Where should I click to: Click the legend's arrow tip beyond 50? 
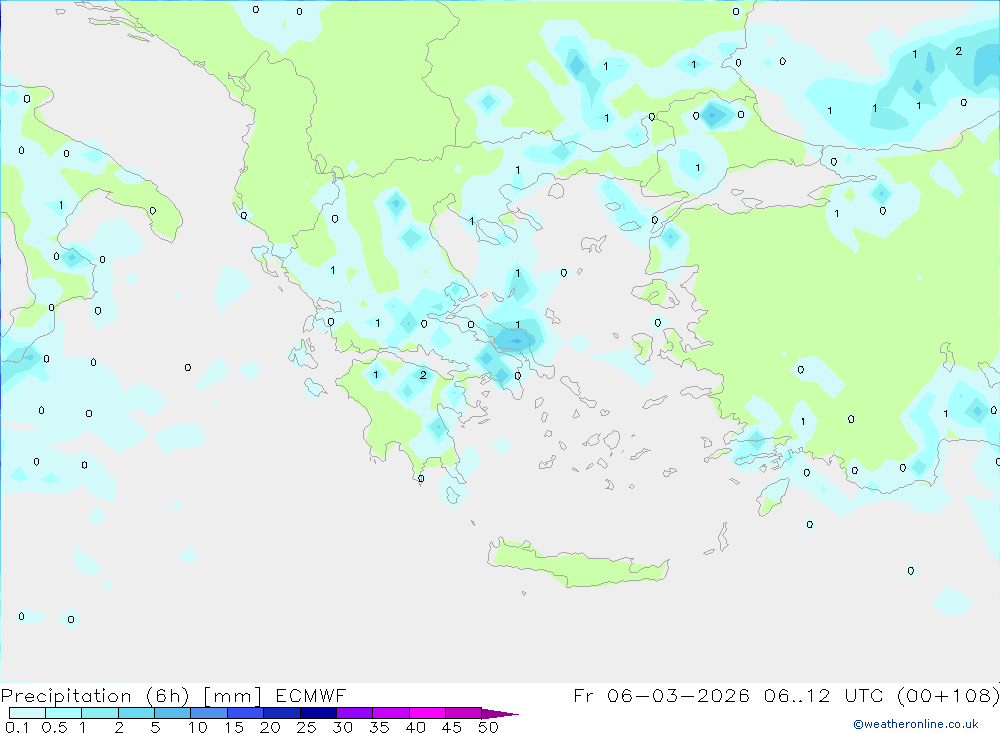coord(500,714)
